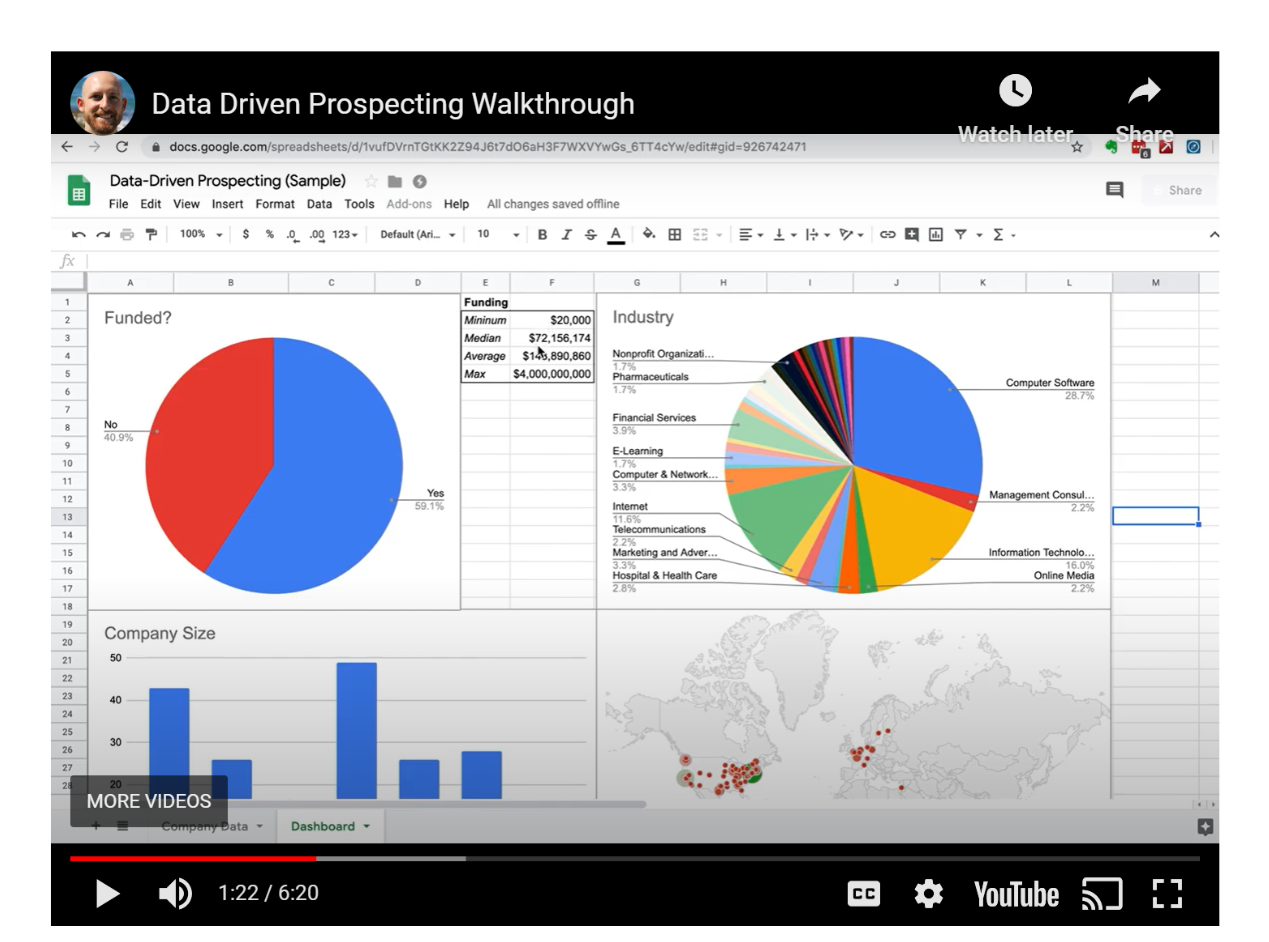
Task: Open the Help menu
Action: [456, 204]
